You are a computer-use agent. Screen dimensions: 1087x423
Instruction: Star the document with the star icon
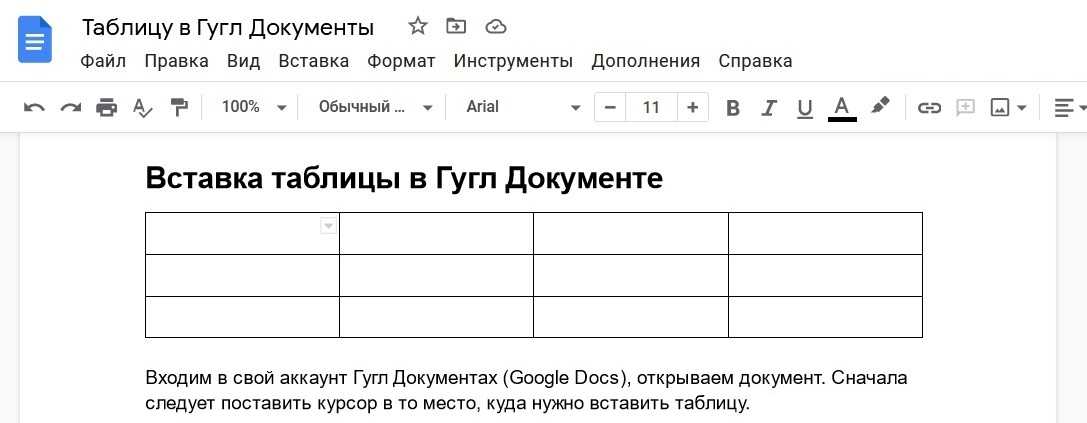tap(418, 26)
